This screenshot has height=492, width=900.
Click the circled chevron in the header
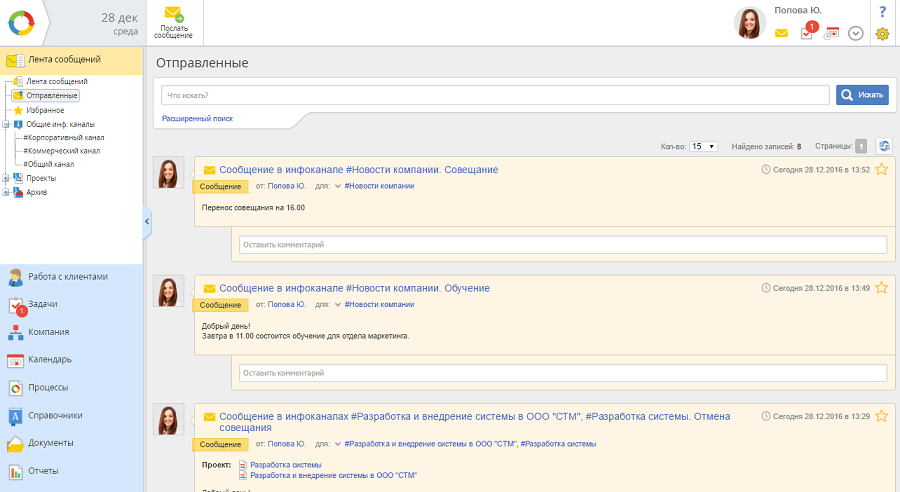(856, 33)
